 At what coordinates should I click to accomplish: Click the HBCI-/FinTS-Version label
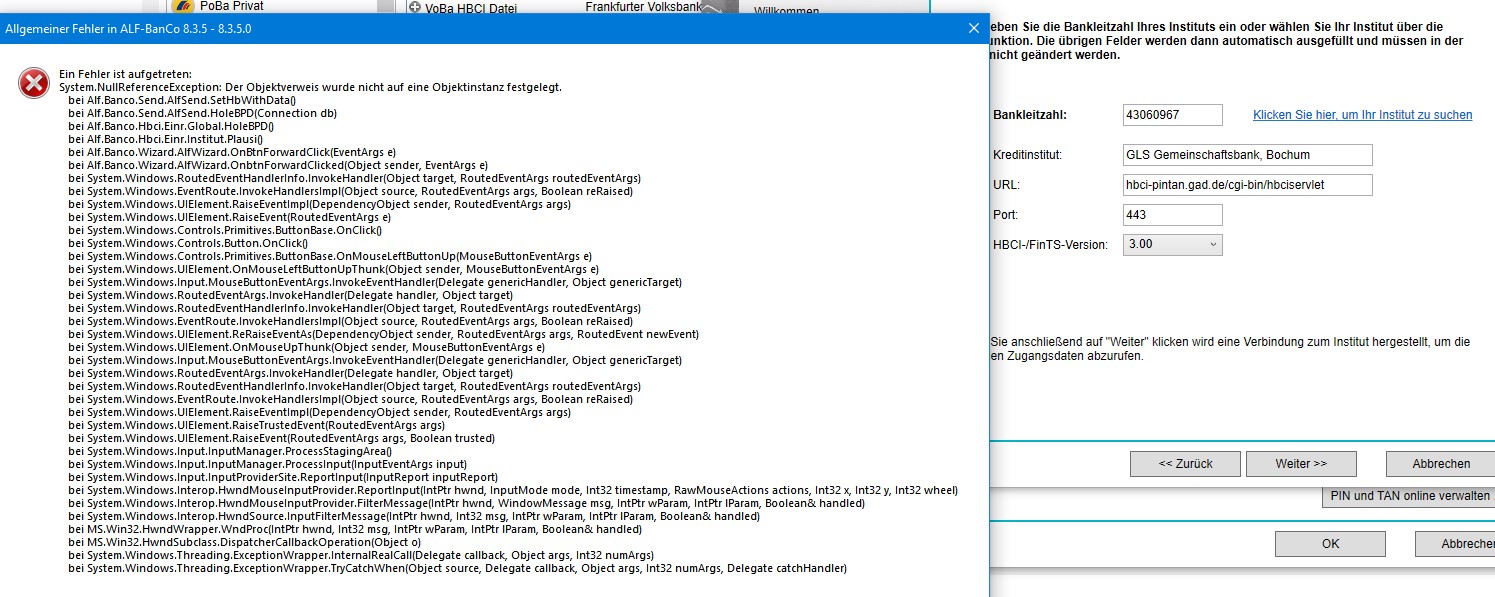pos(1050,245)
